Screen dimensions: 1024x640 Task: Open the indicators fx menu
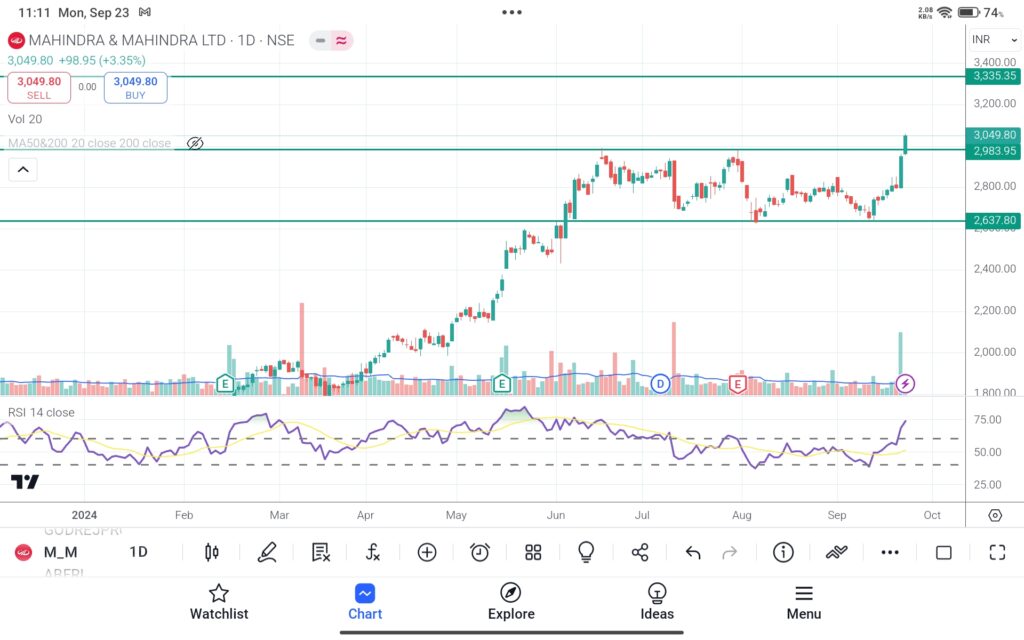click(373, 552)
